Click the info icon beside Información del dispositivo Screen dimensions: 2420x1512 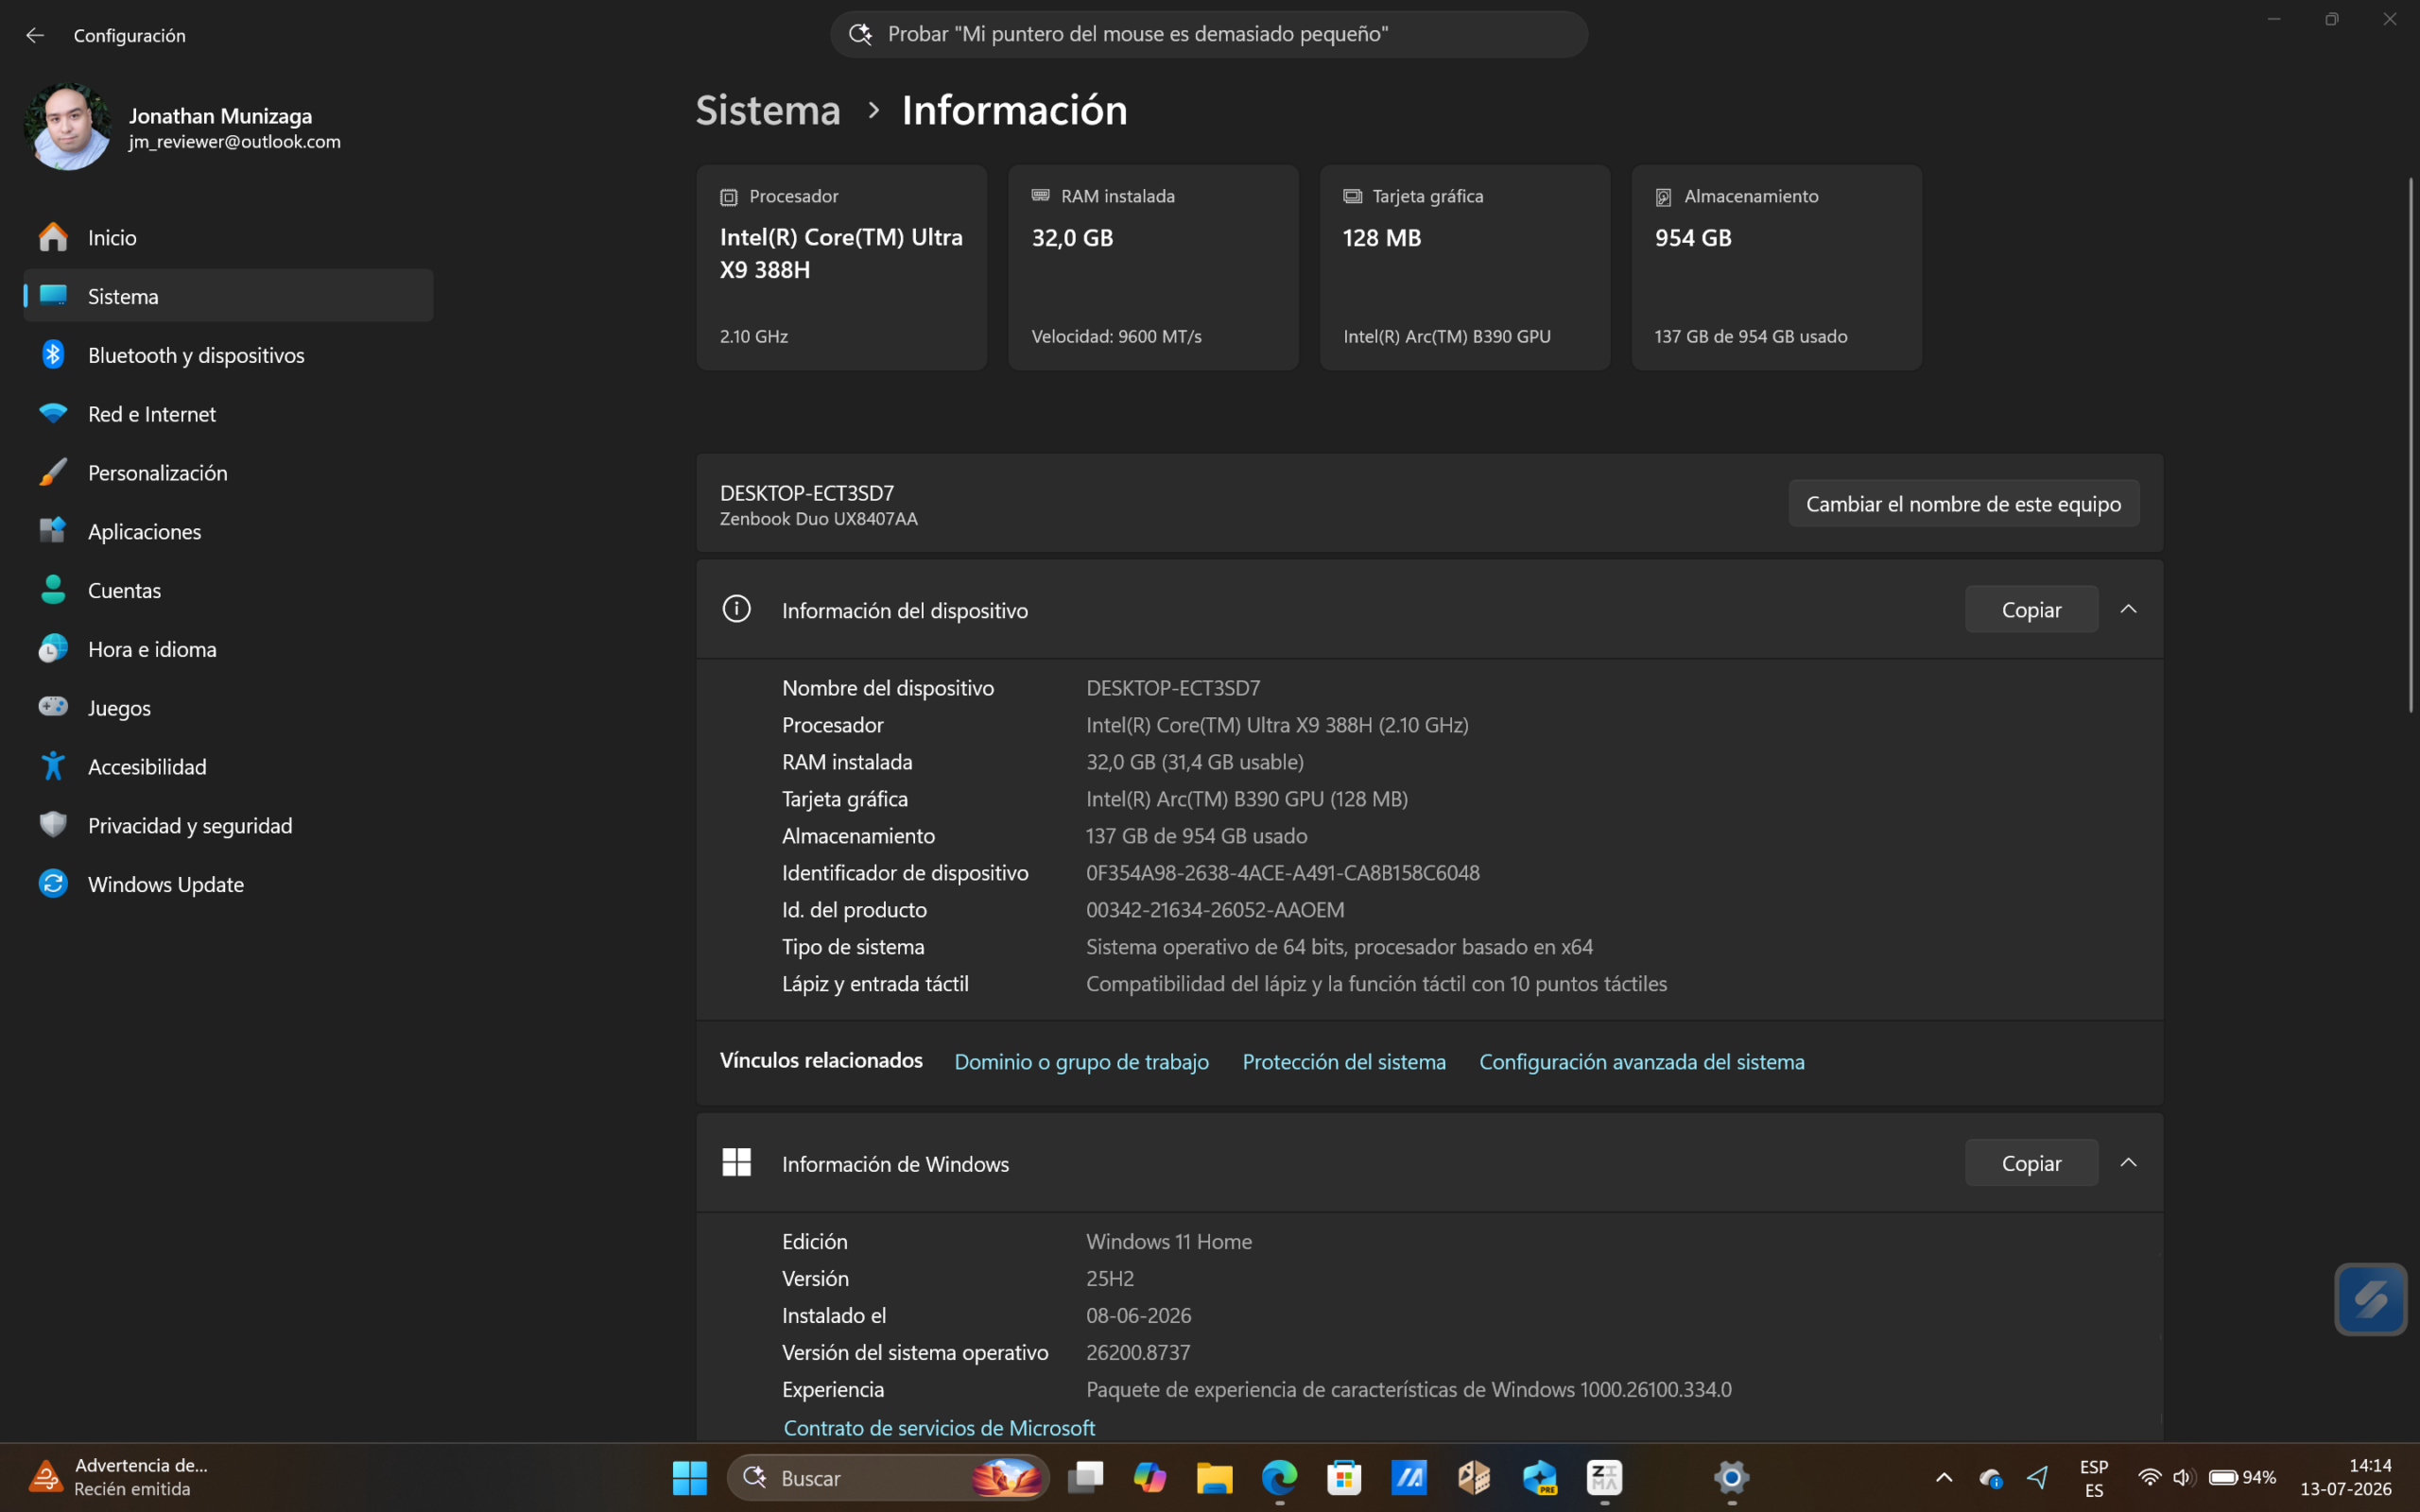coord(737,609)
